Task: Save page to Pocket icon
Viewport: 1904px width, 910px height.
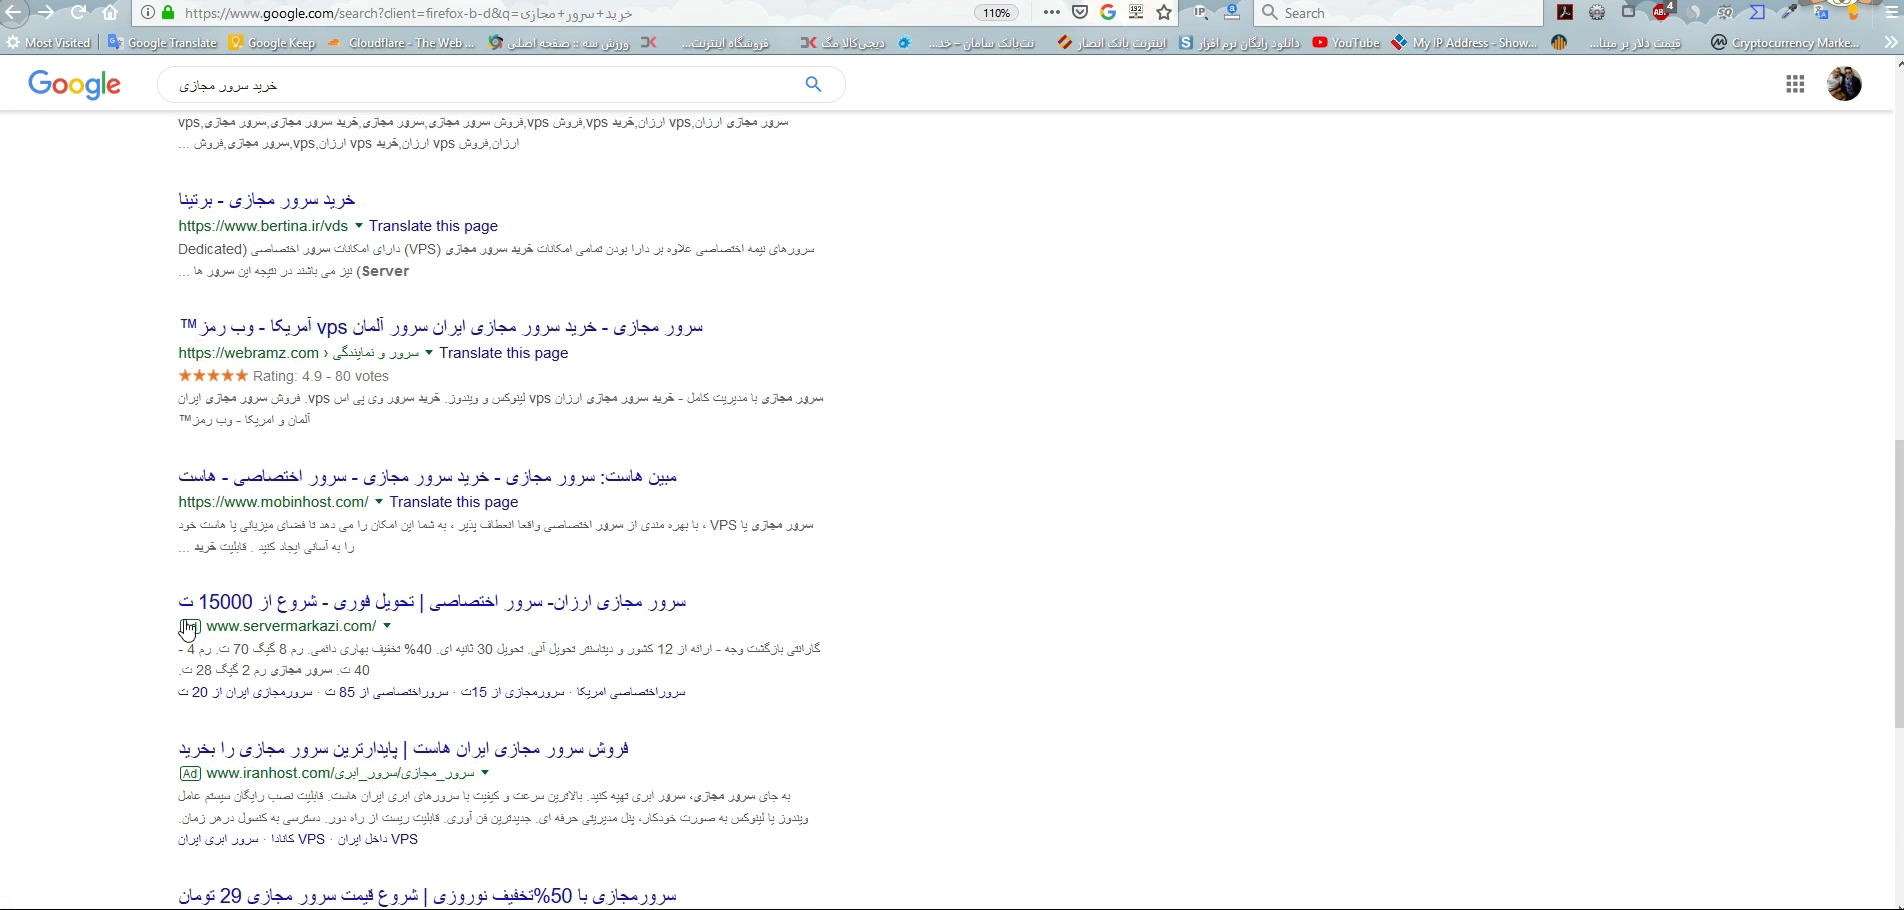Action: (1080, 13)
